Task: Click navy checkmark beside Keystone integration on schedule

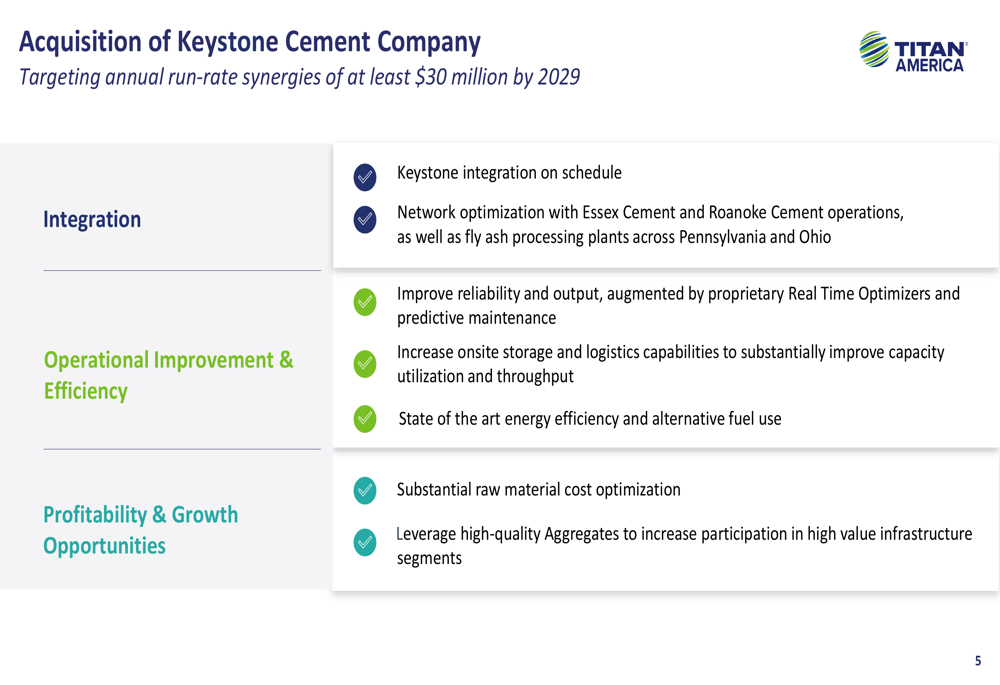Action: tap(365, 177)
